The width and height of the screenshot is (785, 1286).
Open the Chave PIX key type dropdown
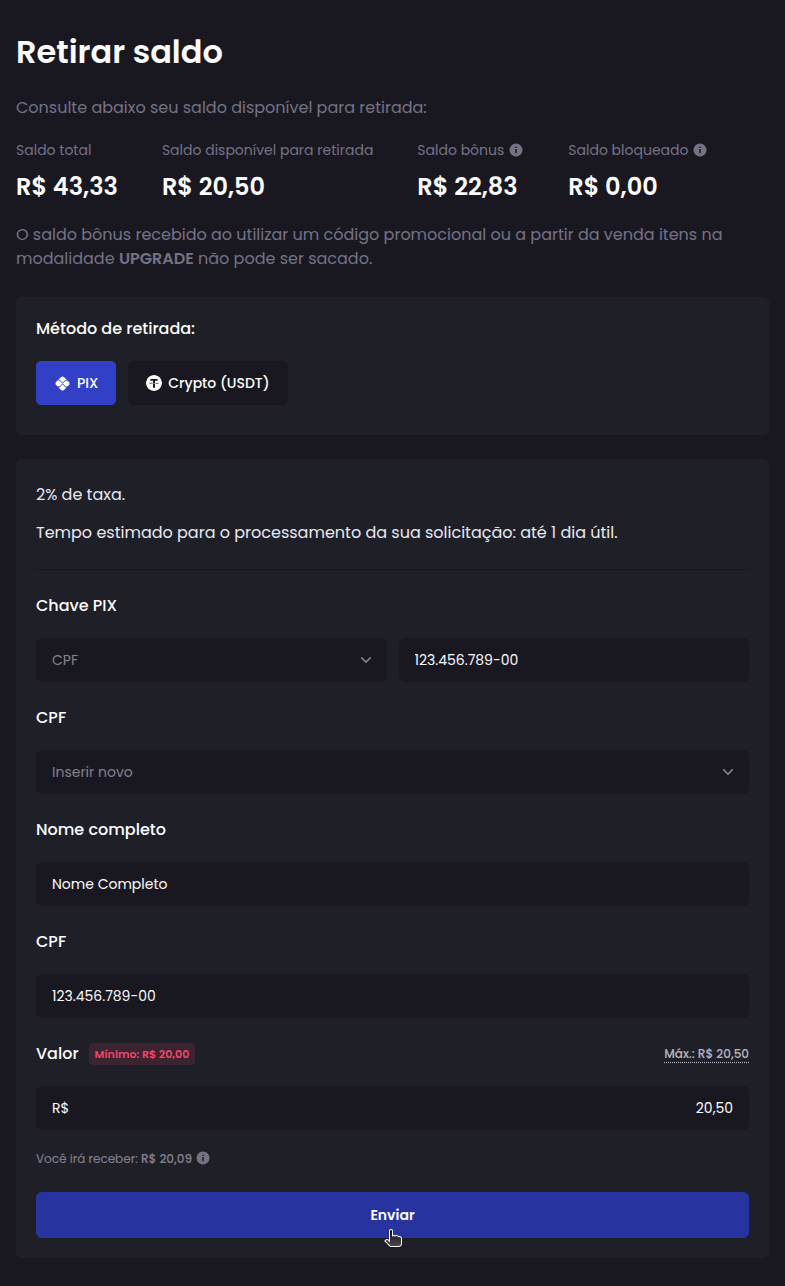211,660
